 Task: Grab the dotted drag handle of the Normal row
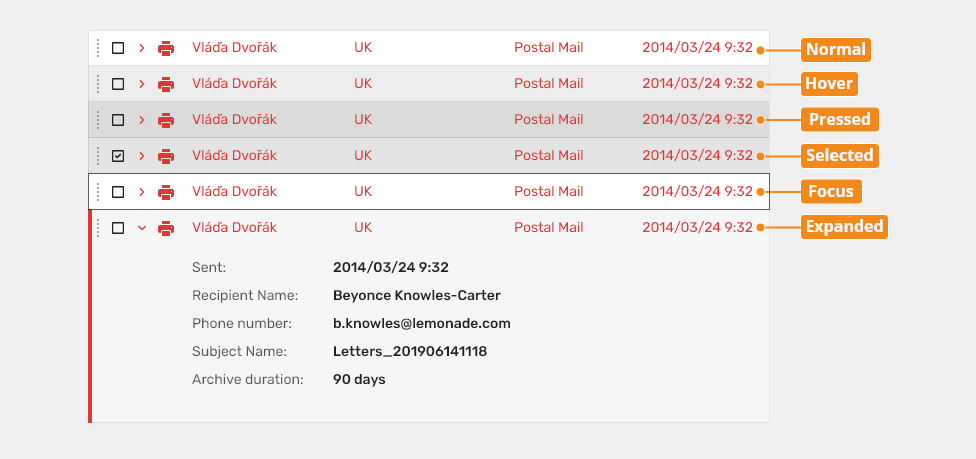pyautogui.click(x=98, y=48)
